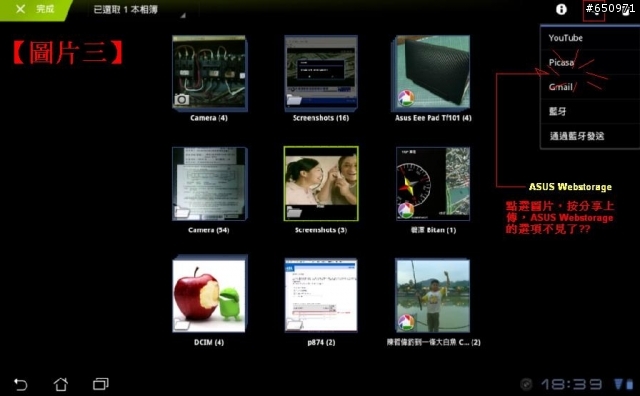
Task: Tap Picasa badge on Bitan album
Action: tap(406, 210)
